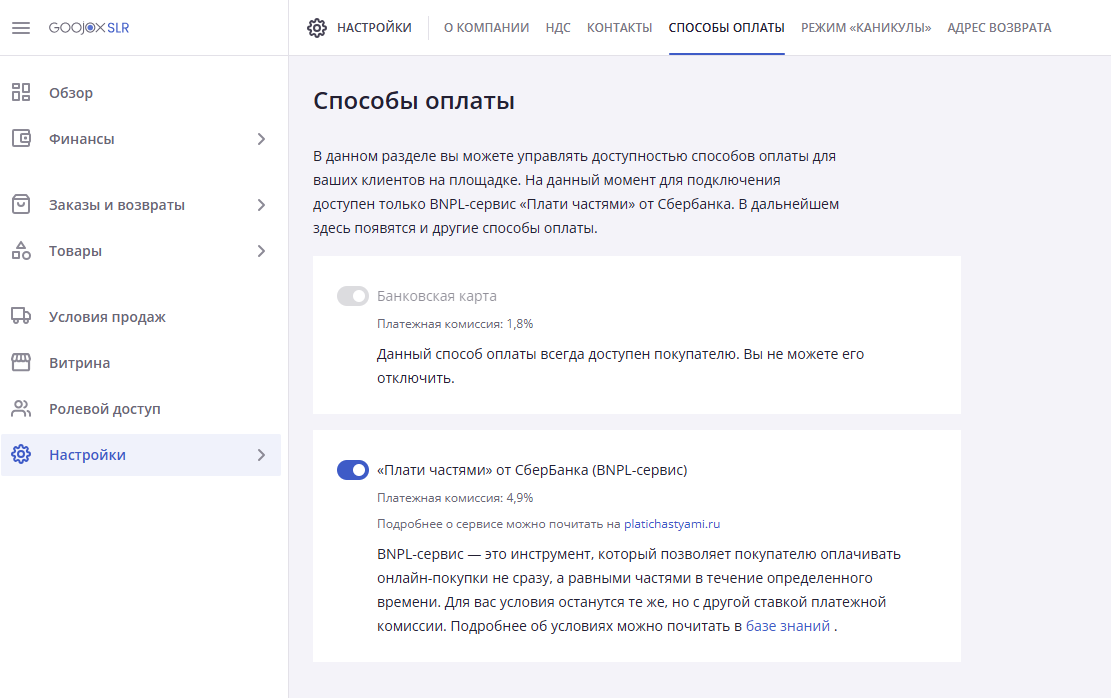Click the Финансы wallet icon
Screen dimensions: 1111x698
point(21,139)
